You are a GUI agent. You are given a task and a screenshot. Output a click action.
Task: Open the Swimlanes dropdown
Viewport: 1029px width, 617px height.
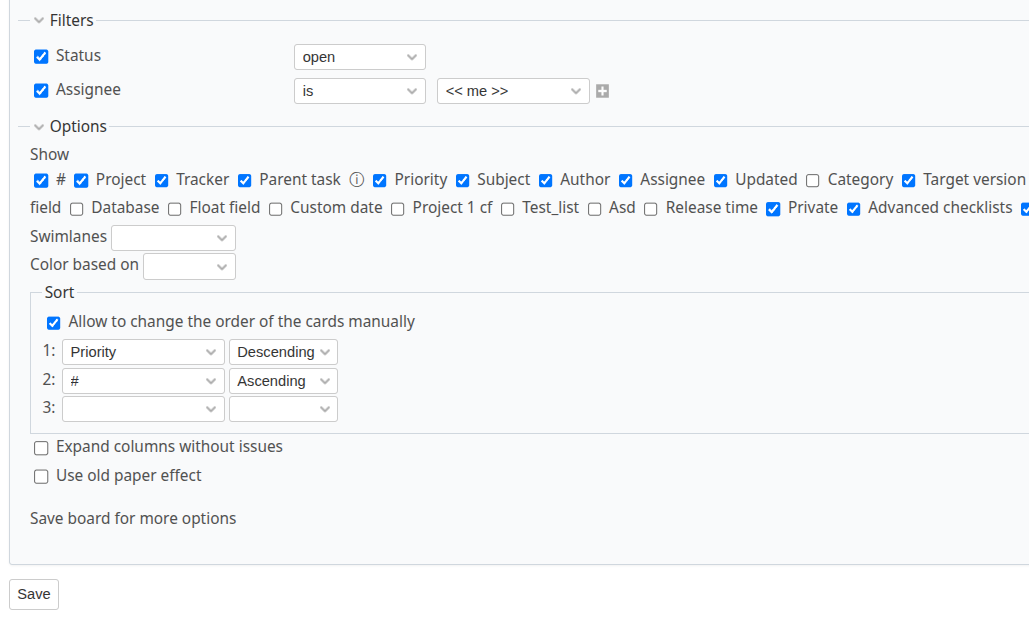[x=173, y=237]
